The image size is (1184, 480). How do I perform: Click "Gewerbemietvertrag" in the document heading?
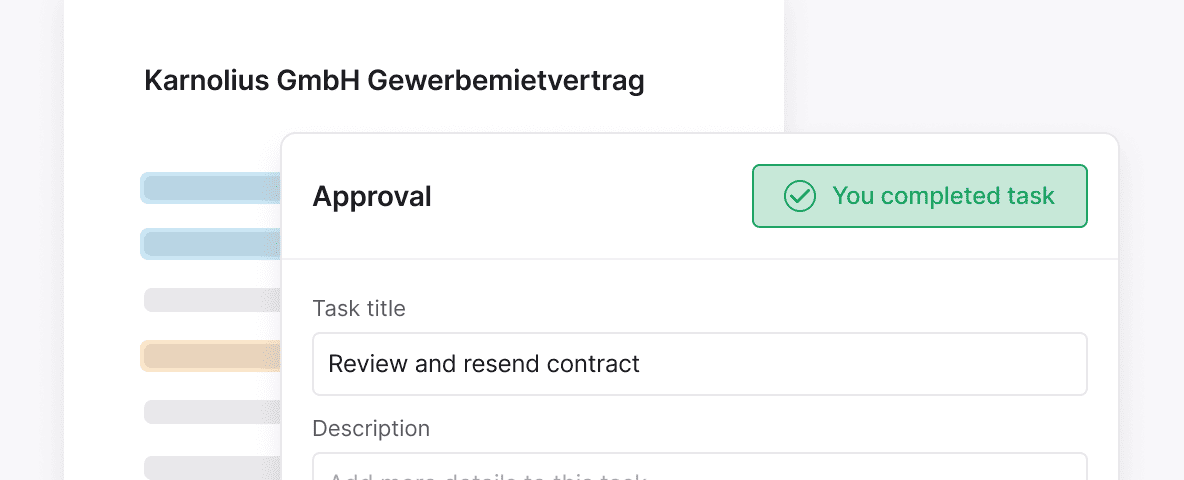[506, 81]
